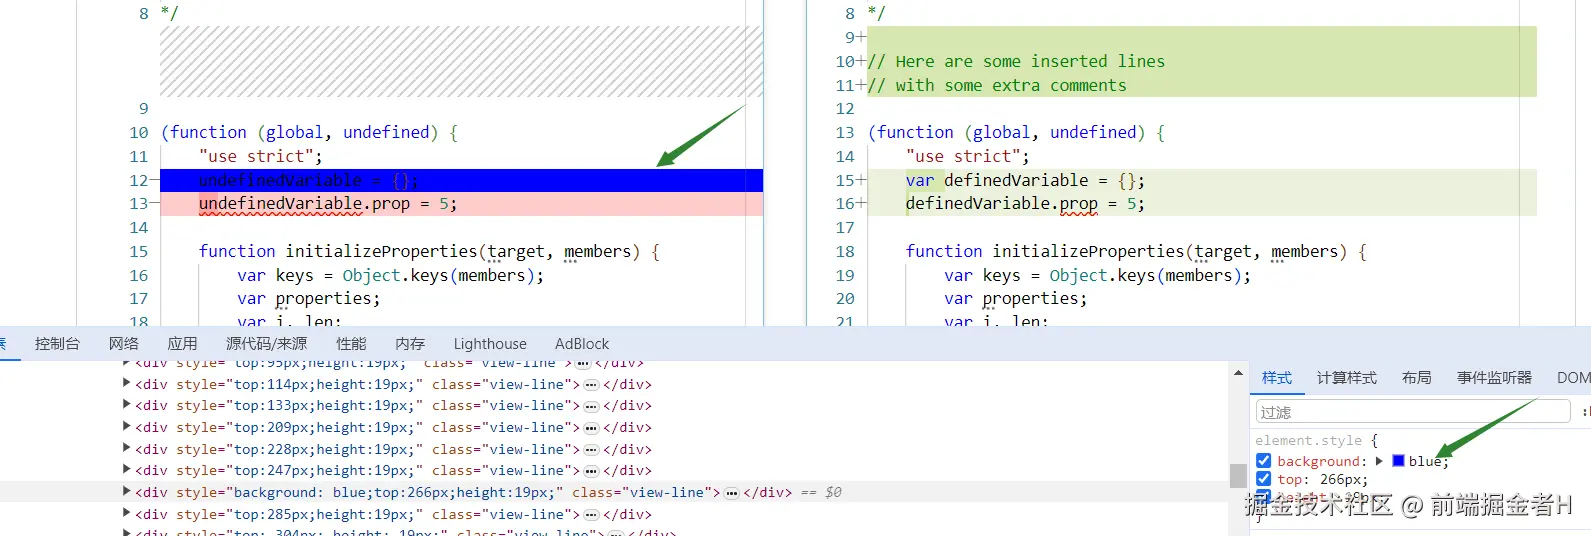Open the 性能 tab
The width and height of the screenshot is (1591, 536).
[x=351, y=343]
